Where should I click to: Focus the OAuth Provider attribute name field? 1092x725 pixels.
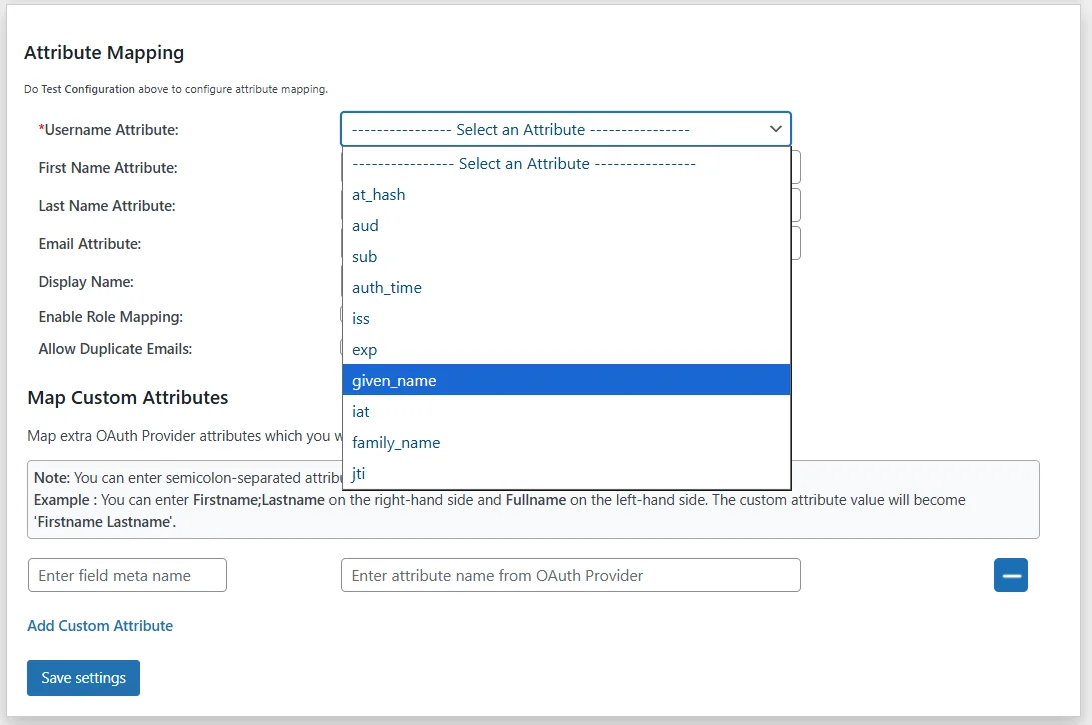point(570,575)
